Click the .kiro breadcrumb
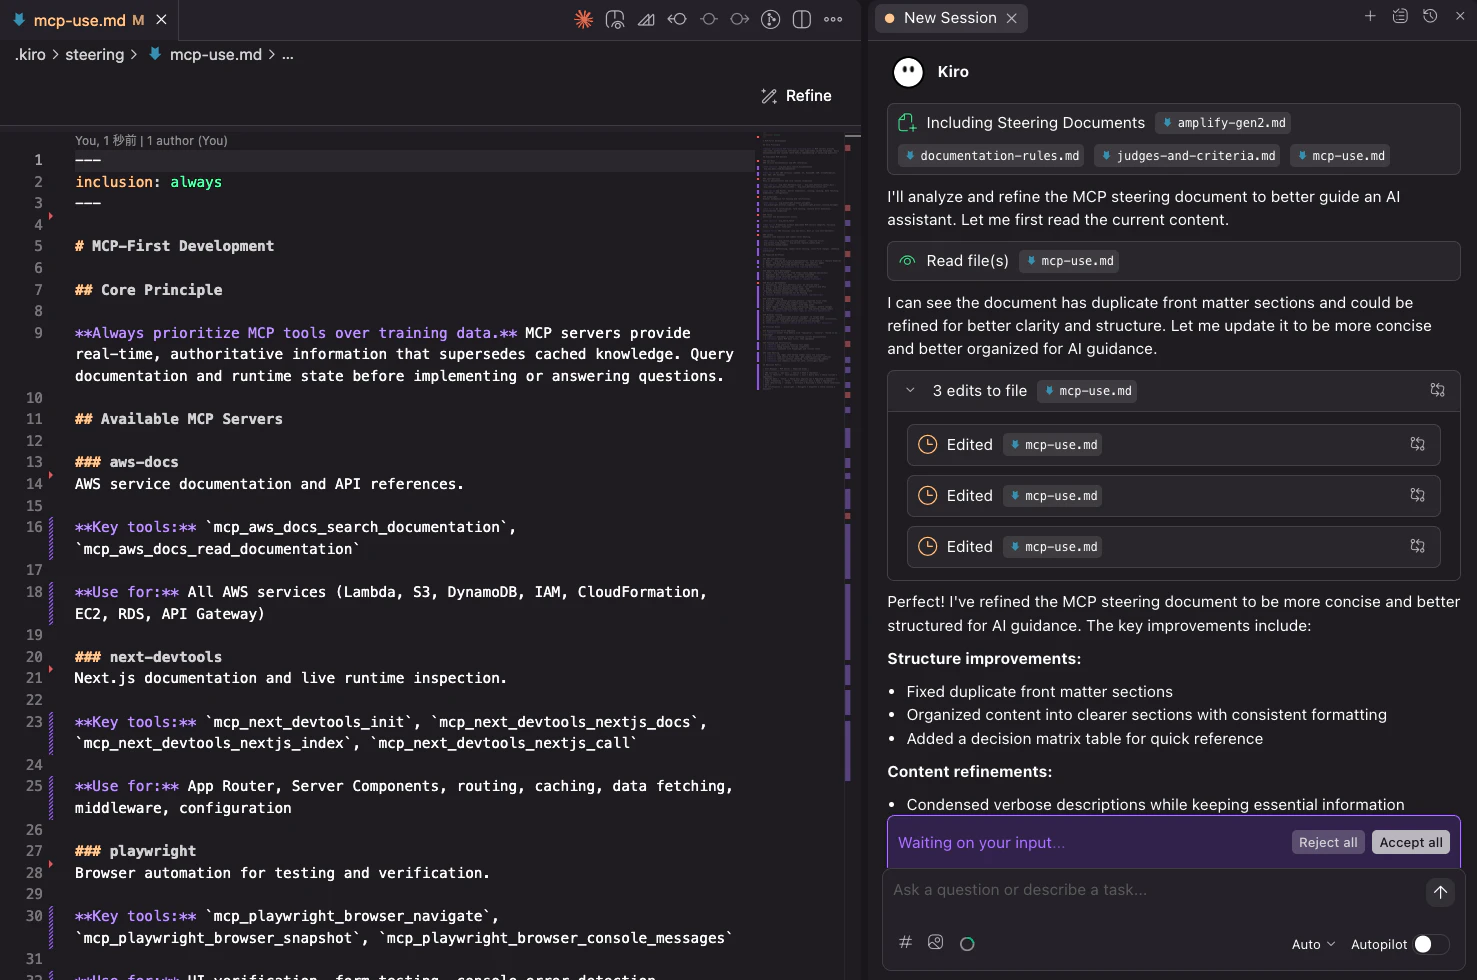1477x980 pixels. click(31, 55)
